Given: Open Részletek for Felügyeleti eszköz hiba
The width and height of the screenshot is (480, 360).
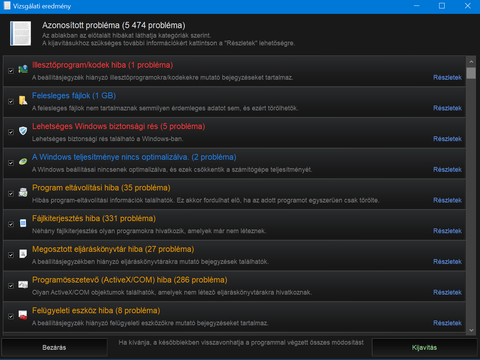Looking at the screenshot, I should pyautogui.click(x=447, y=323).
